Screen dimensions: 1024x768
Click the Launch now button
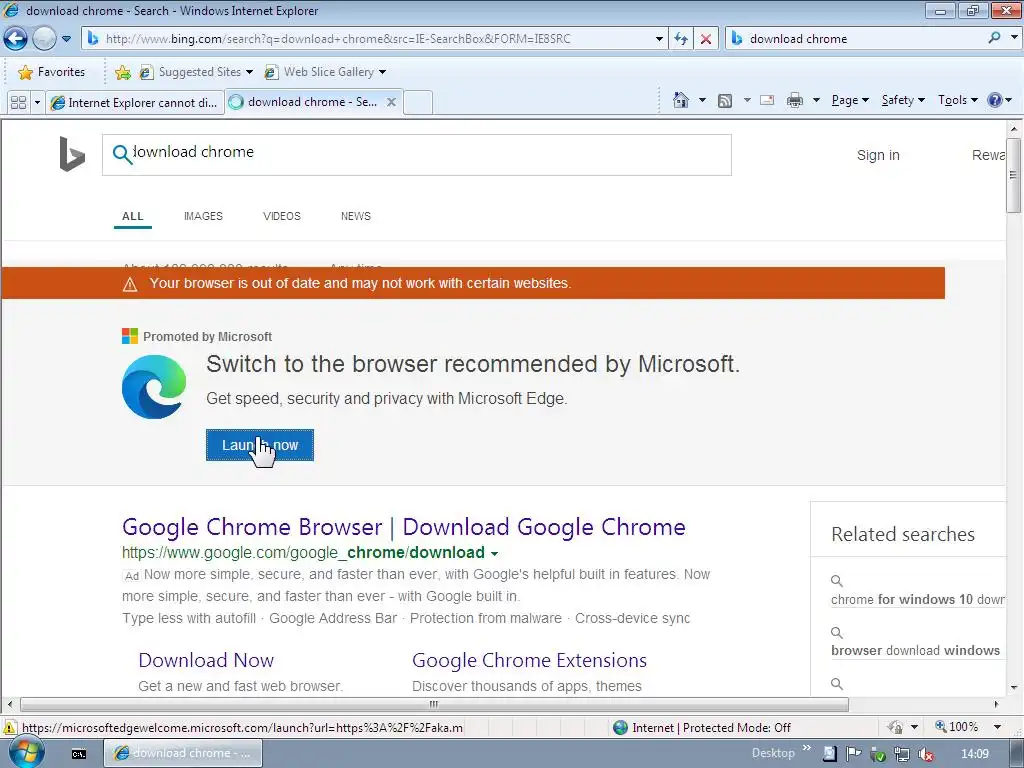click(x=260, y=445)
